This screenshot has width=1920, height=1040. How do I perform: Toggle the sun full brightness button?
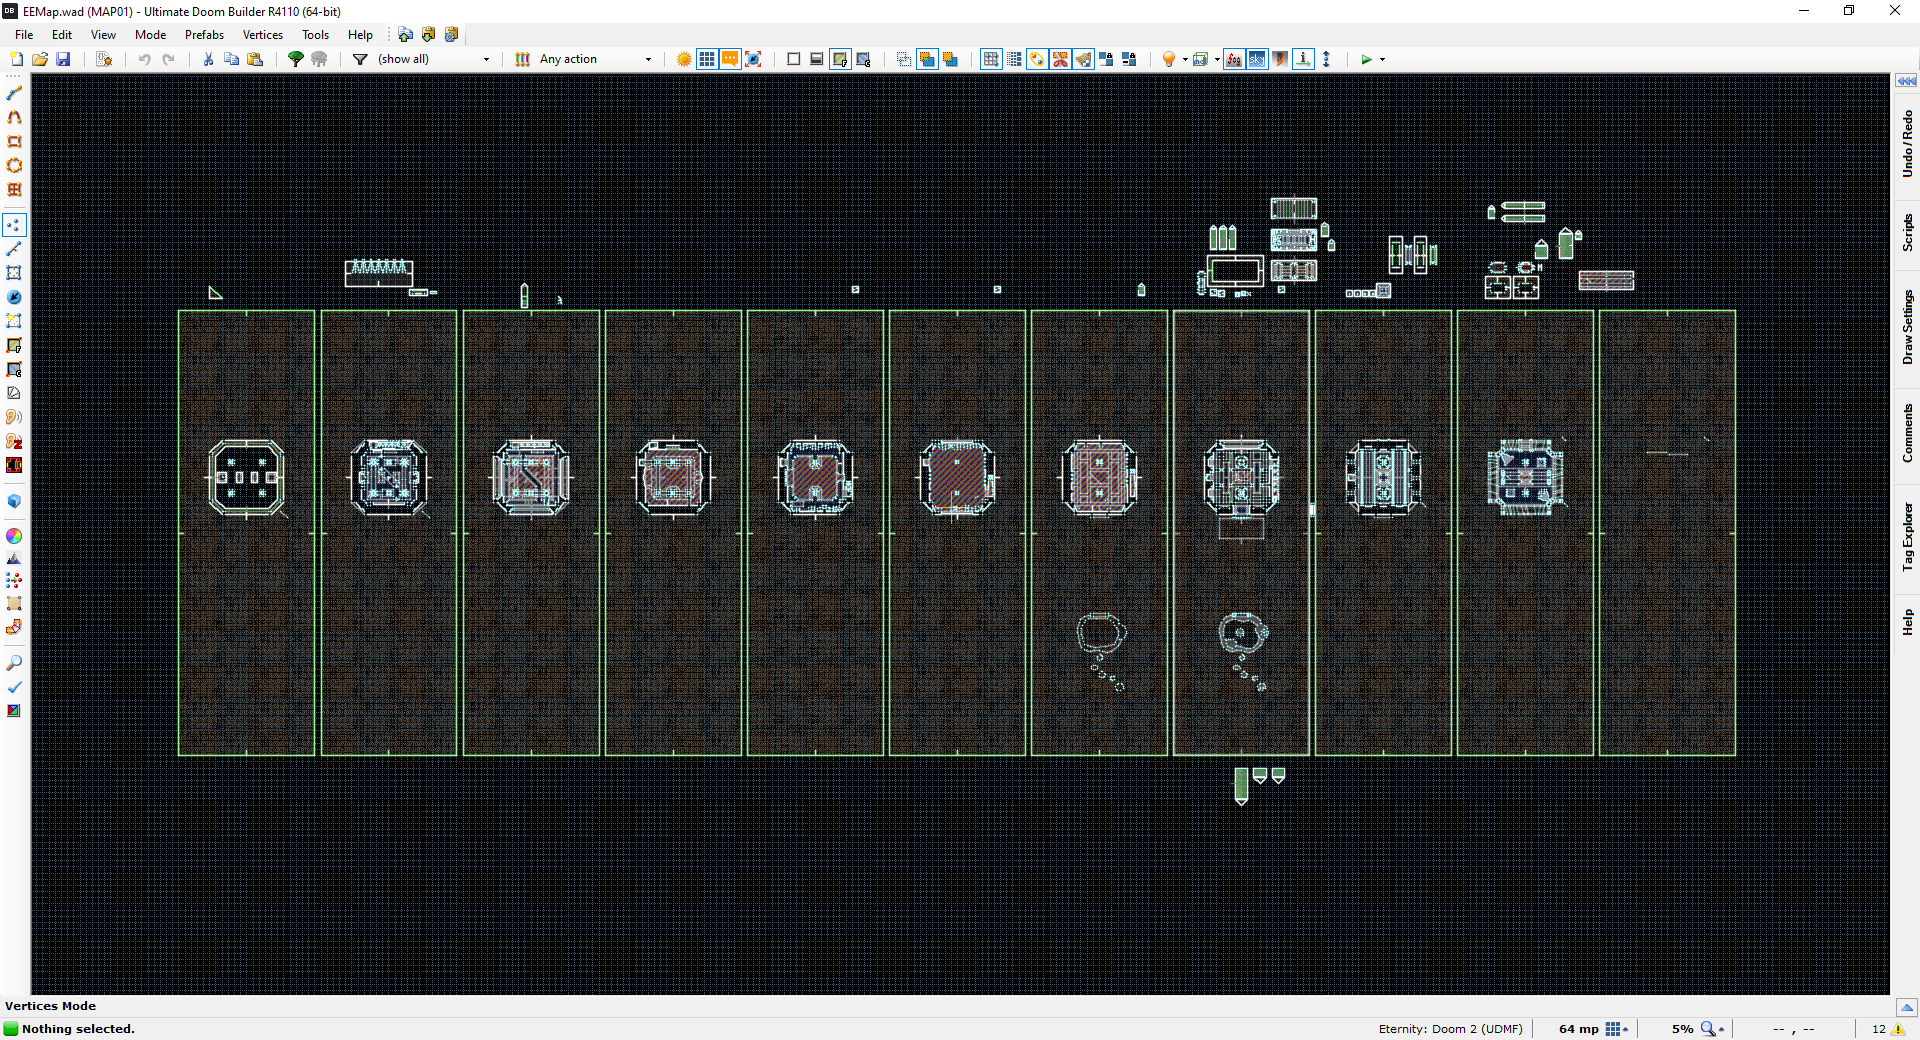684,59
